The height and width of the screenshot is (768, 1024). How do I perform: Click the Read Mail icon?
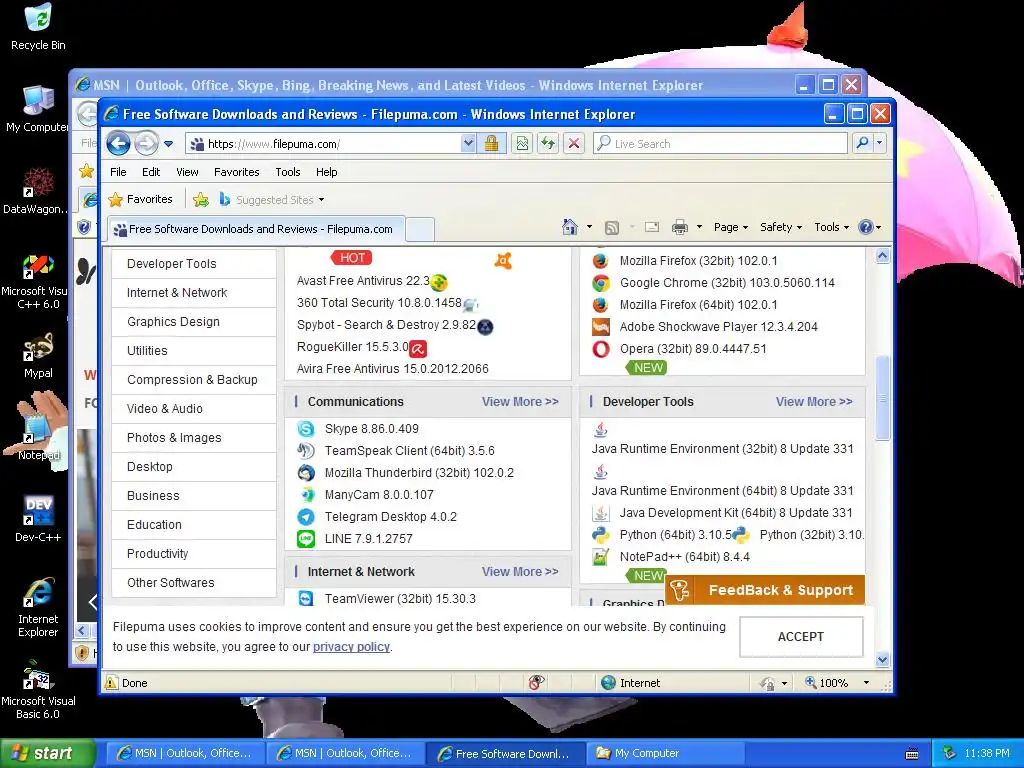[x=651, y=227]
